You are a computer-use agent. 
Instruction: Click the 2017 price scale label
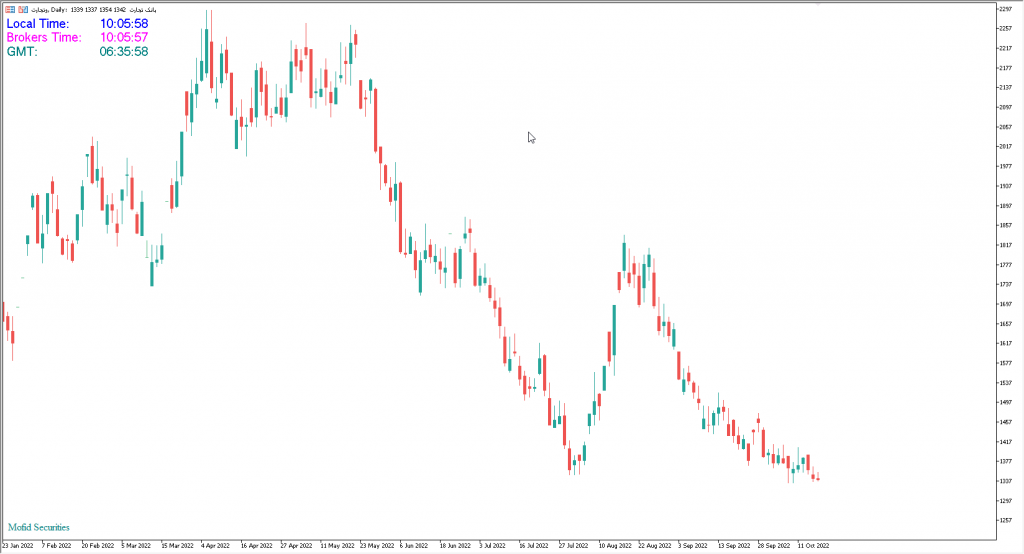pos(1005,146)
